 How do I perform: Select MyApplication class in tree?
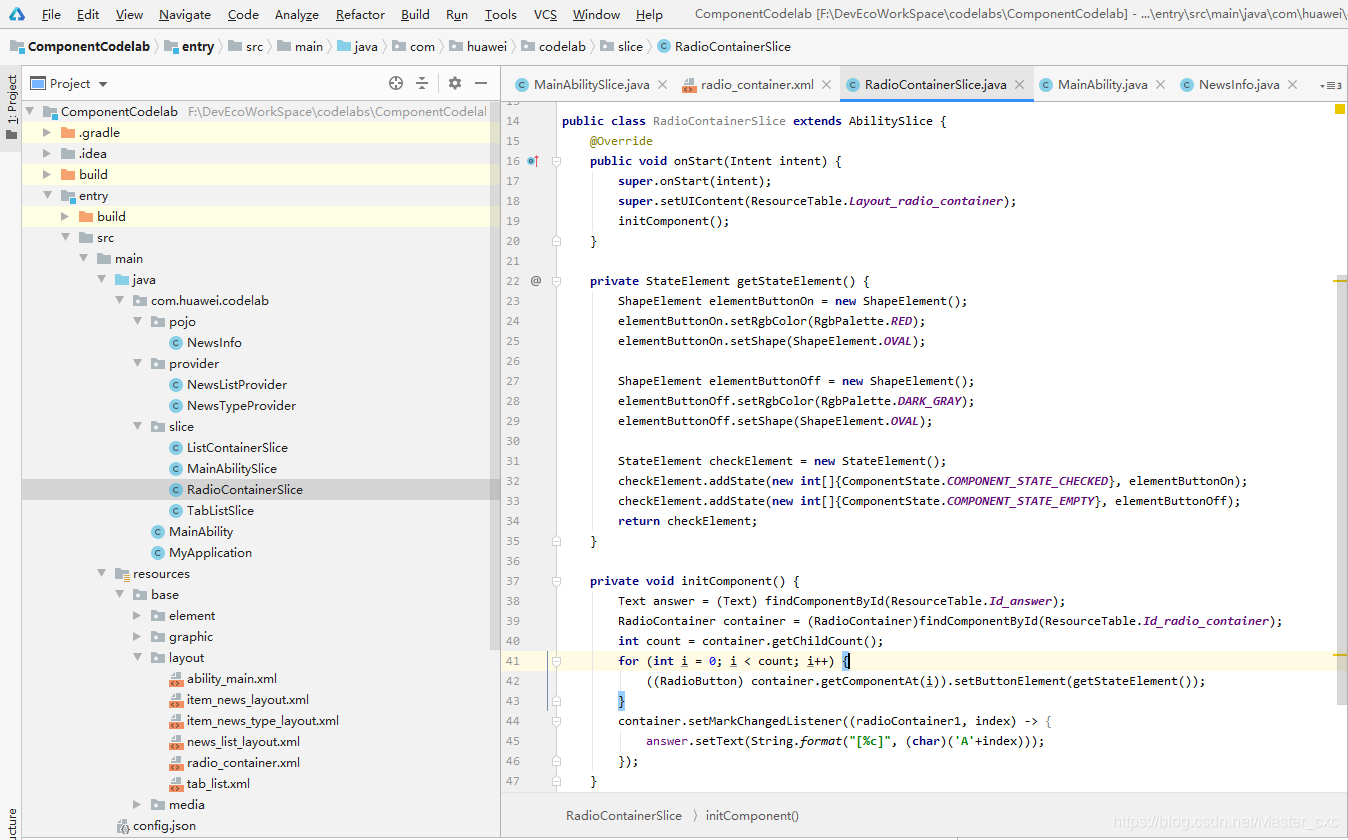click(210, 552)
